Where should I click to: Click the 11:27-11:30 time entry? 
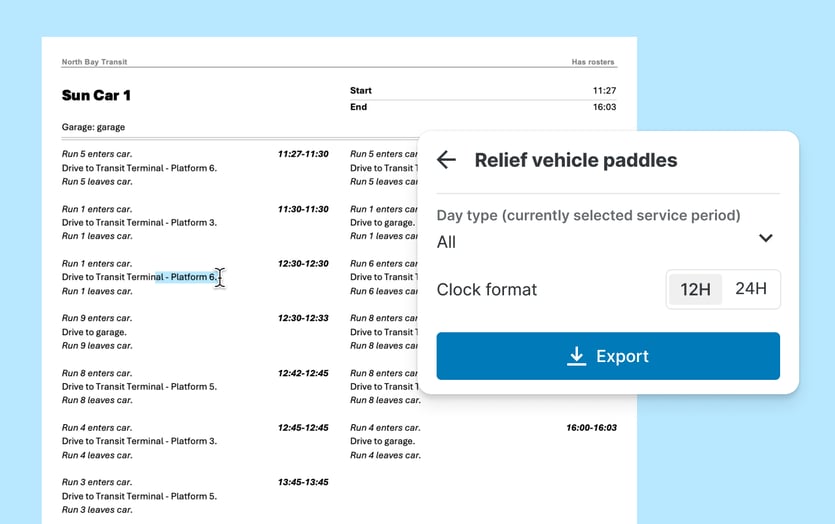point(303,154)
